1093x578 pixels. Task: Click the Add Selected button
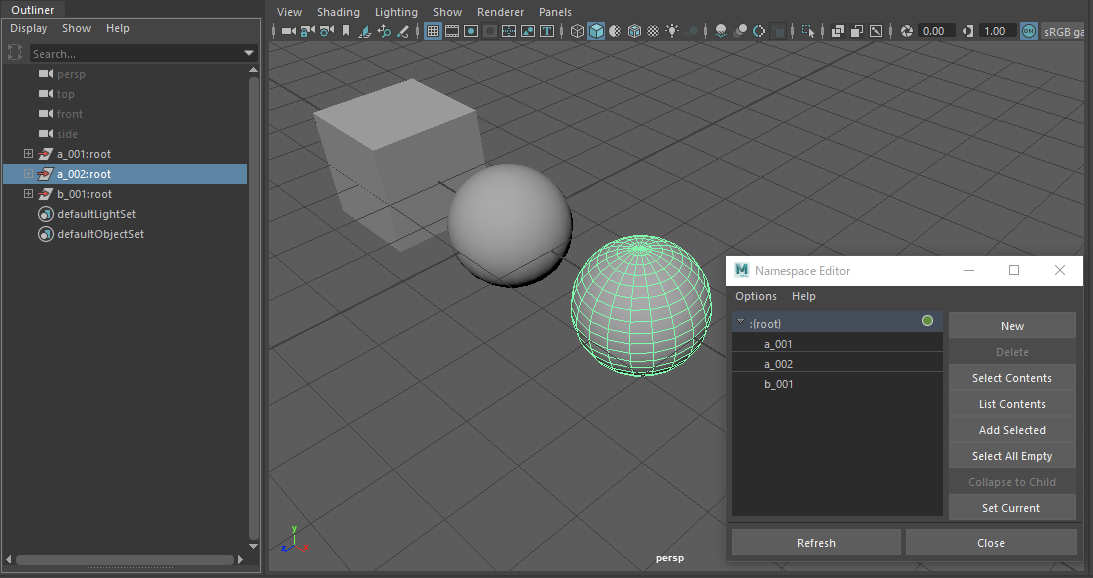point(1012,429)
